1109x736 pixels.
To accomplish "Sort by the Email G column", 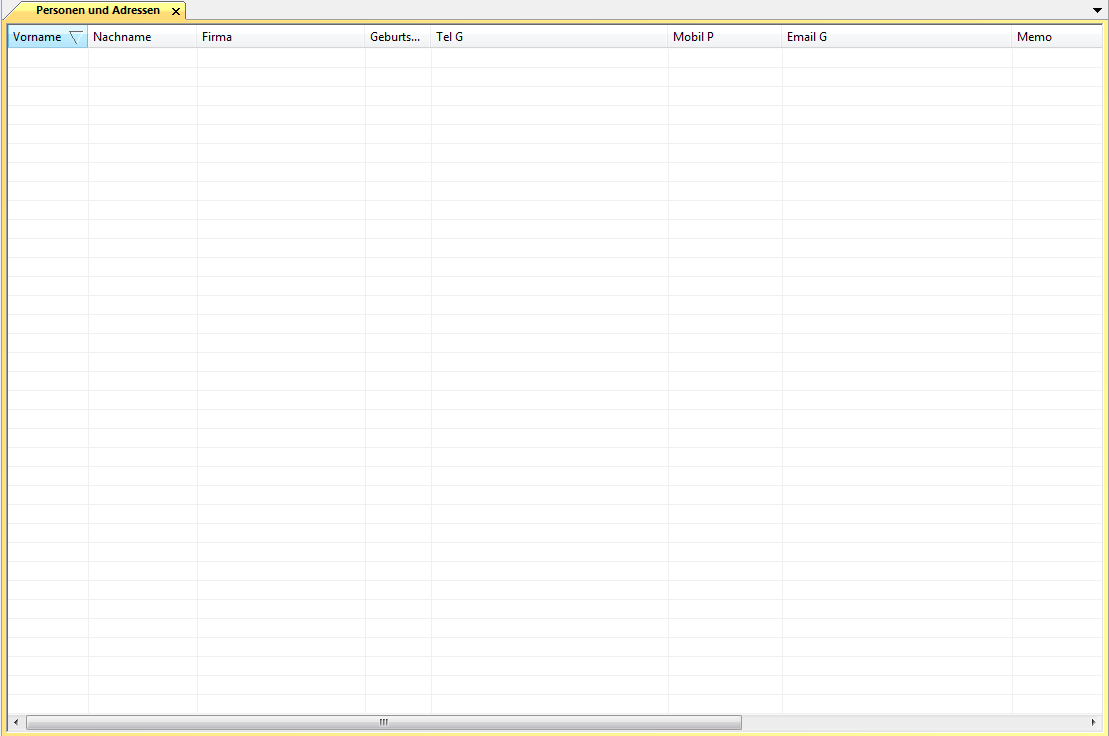I will click(896, 37).
